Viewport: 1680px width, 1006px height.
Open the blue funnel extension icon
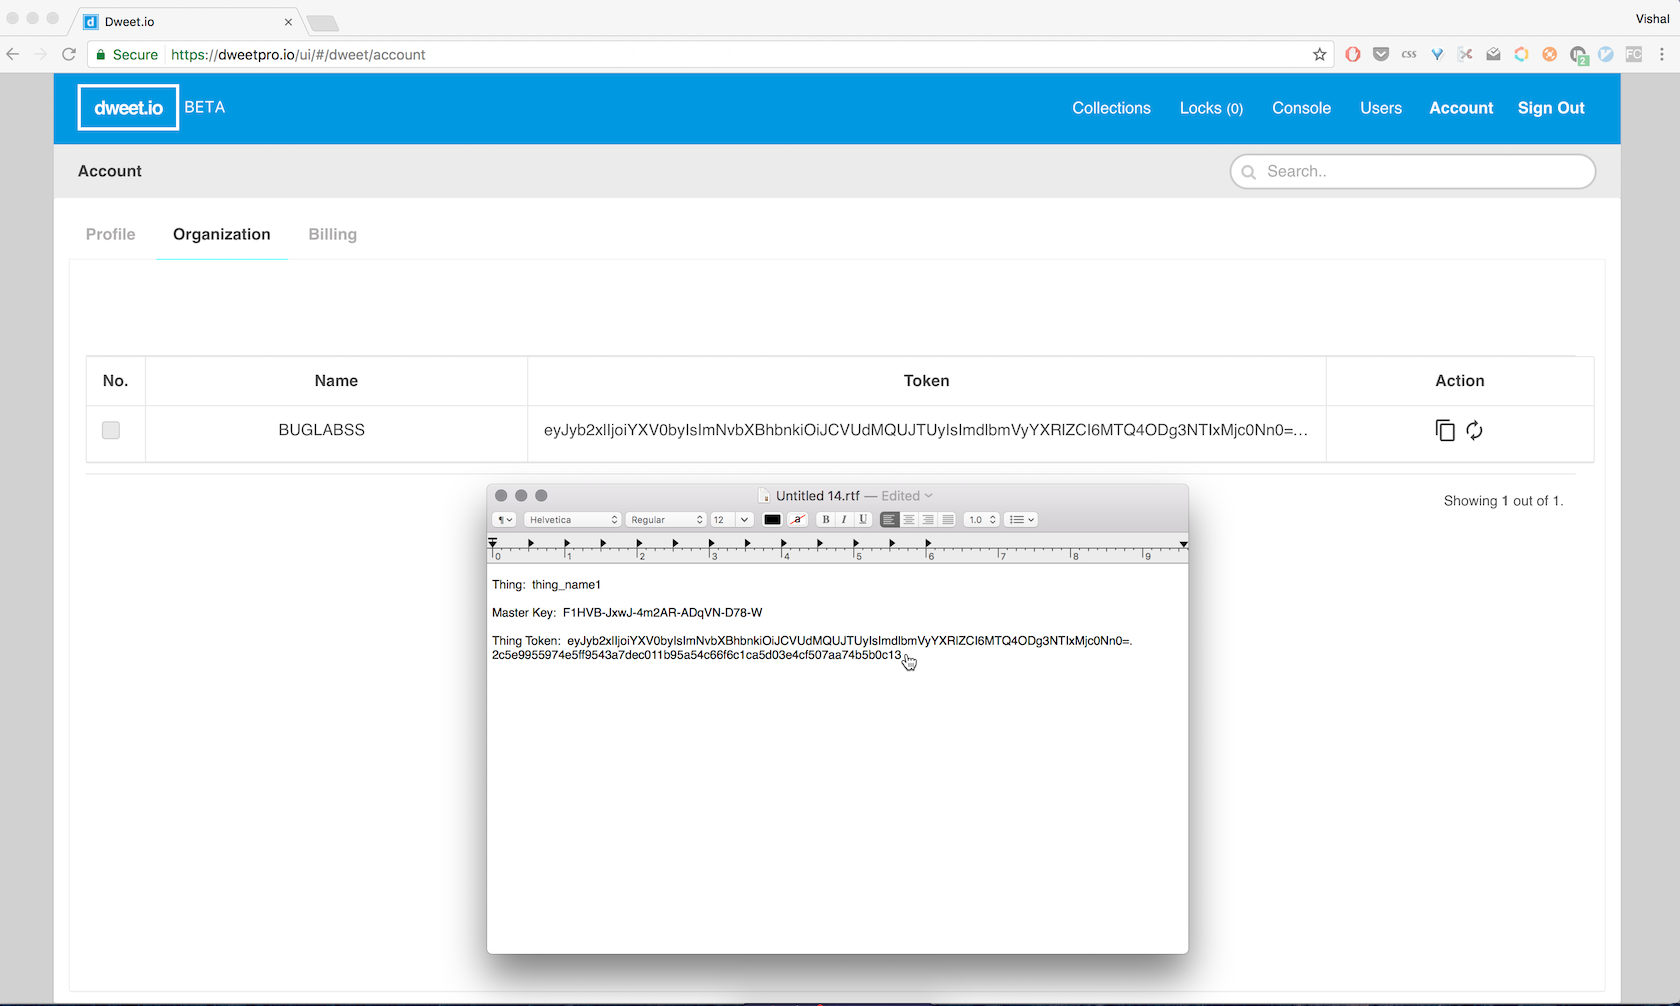pyautogui.click(x=1437, y=55)
